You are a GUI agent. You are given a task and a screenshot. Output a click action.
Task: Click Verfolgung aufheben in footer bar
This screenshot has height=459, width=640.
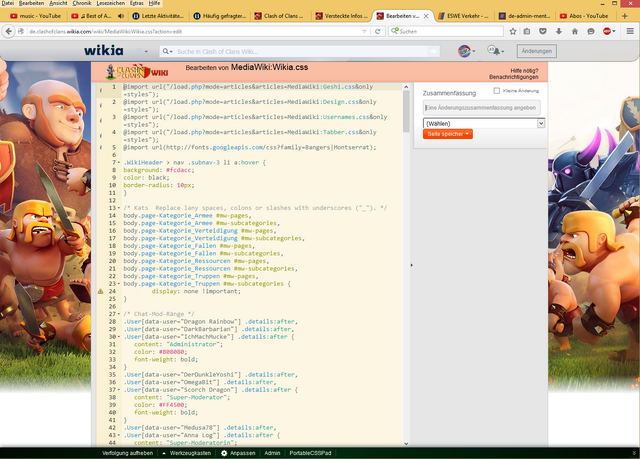pyautogui.click(x=127, y=453)
